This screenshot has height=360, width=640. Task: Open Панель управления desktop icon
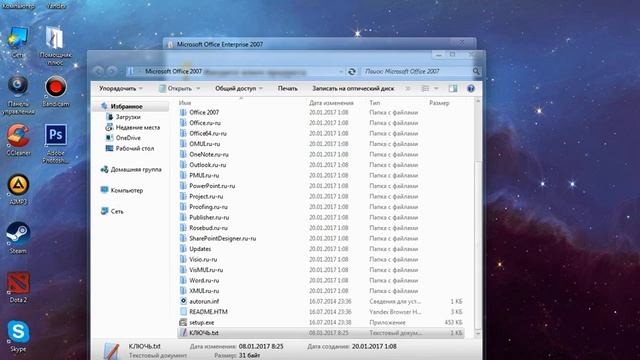18,95
